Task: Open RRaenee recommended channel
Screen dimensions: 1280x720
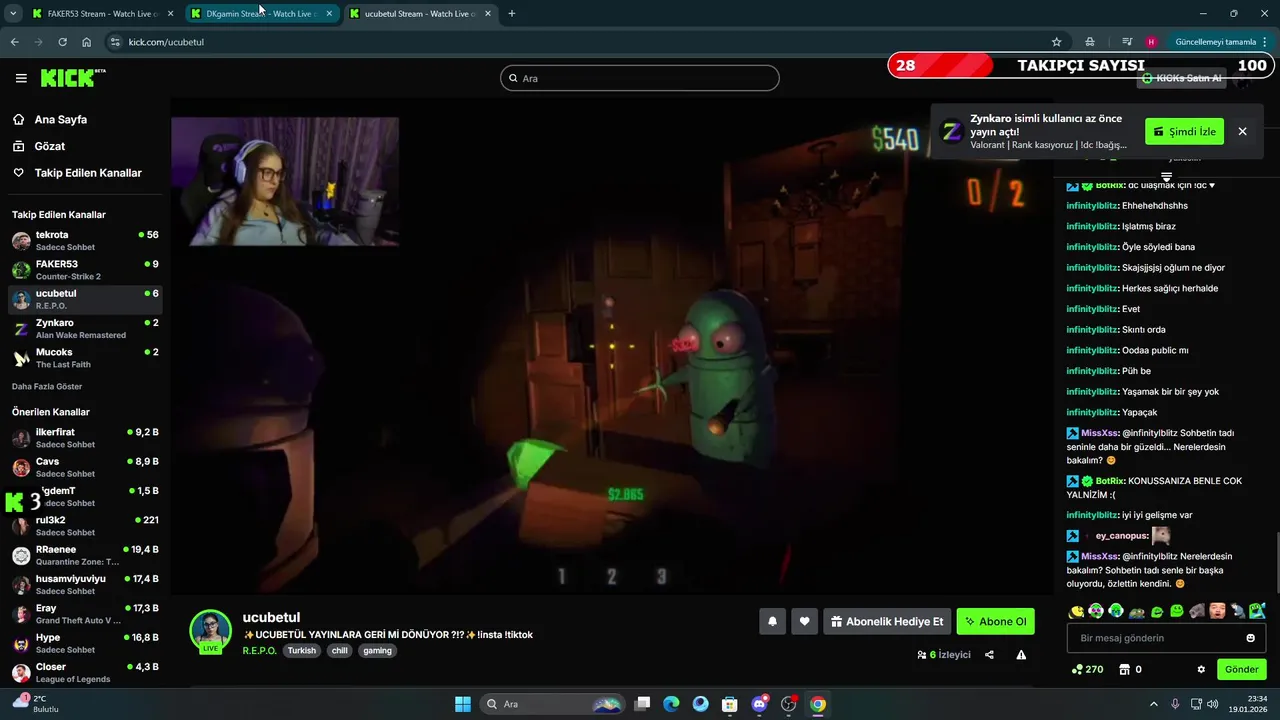Action: [85, 555]
